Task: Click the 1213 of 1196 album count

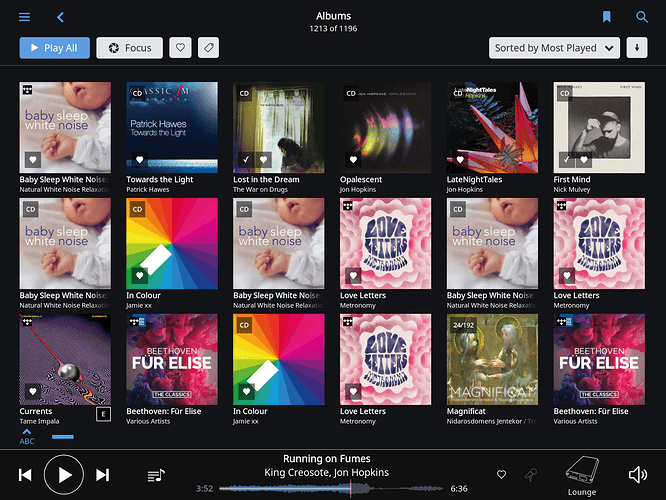Action: (333, 28)
